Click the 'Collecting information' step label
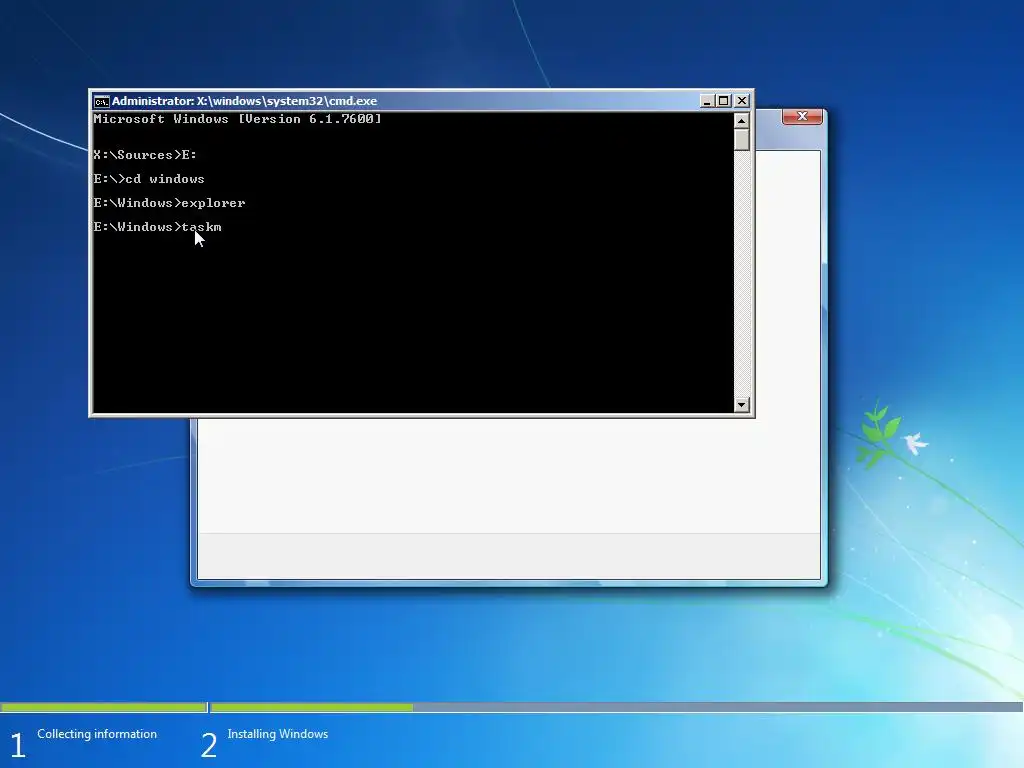Image resolution: width=1024 pixels, height=768 pixels. 97,734
